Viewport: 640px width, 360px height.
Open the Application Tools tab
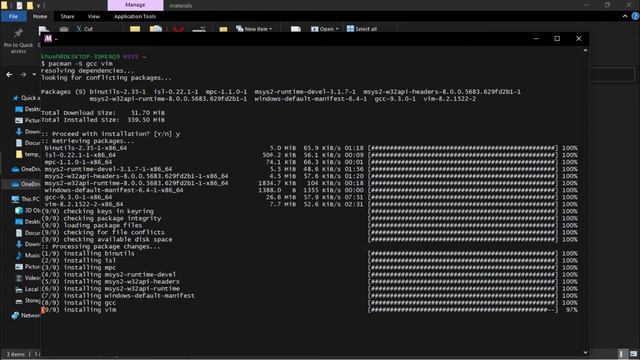pos(135,16)
